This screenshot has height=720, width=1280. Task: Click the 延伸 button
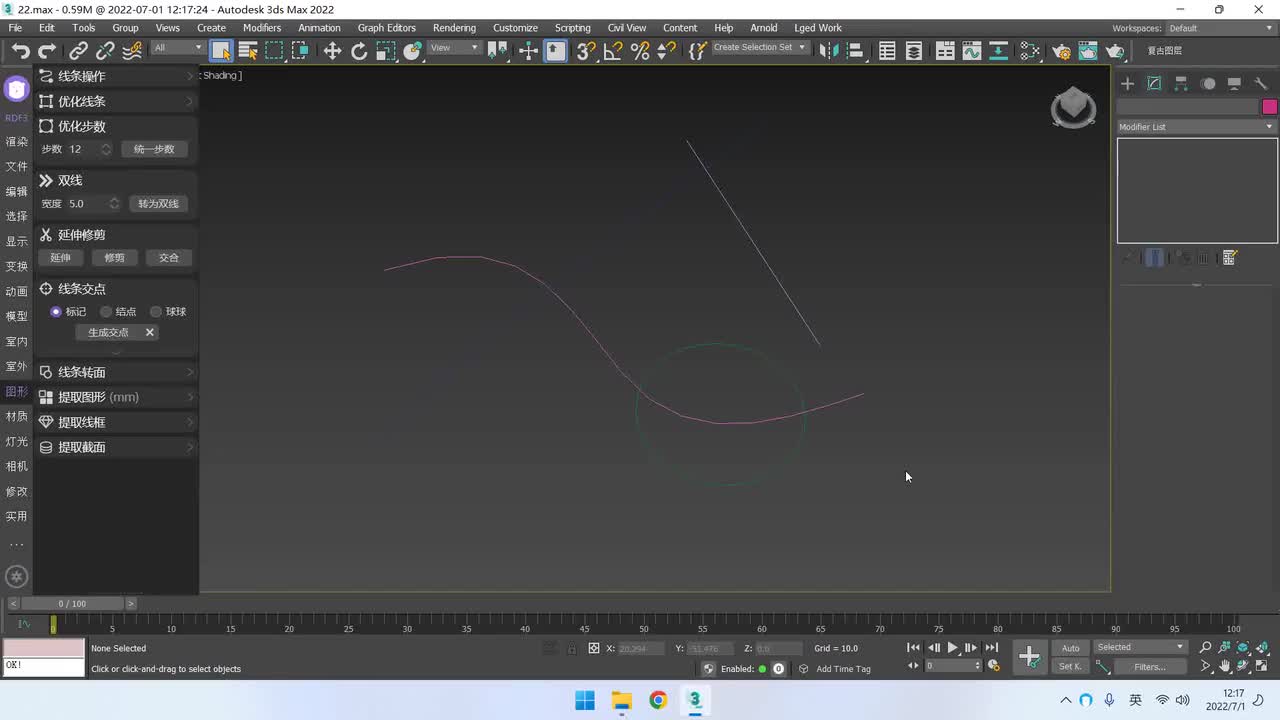[x=61, y=258]
